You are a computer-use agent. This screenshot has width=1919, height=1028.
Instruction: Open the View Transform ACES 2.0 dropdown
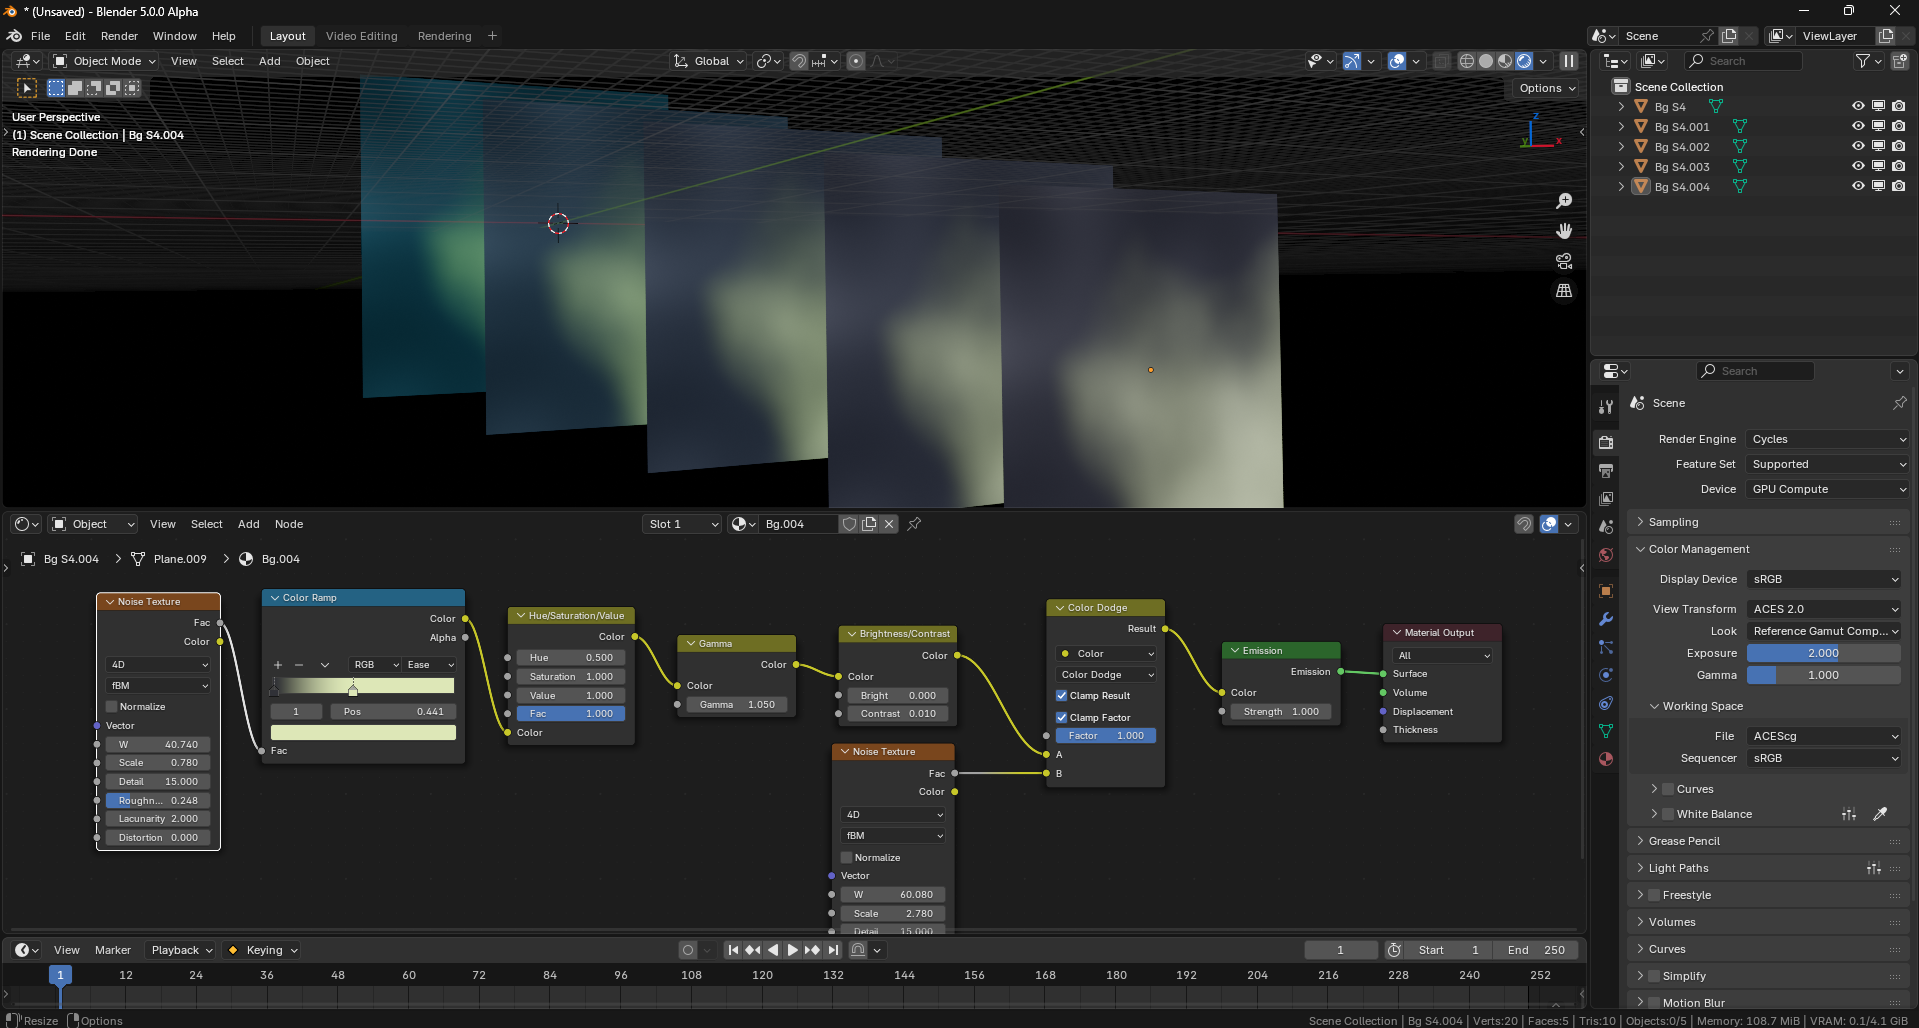(1824, 609)
